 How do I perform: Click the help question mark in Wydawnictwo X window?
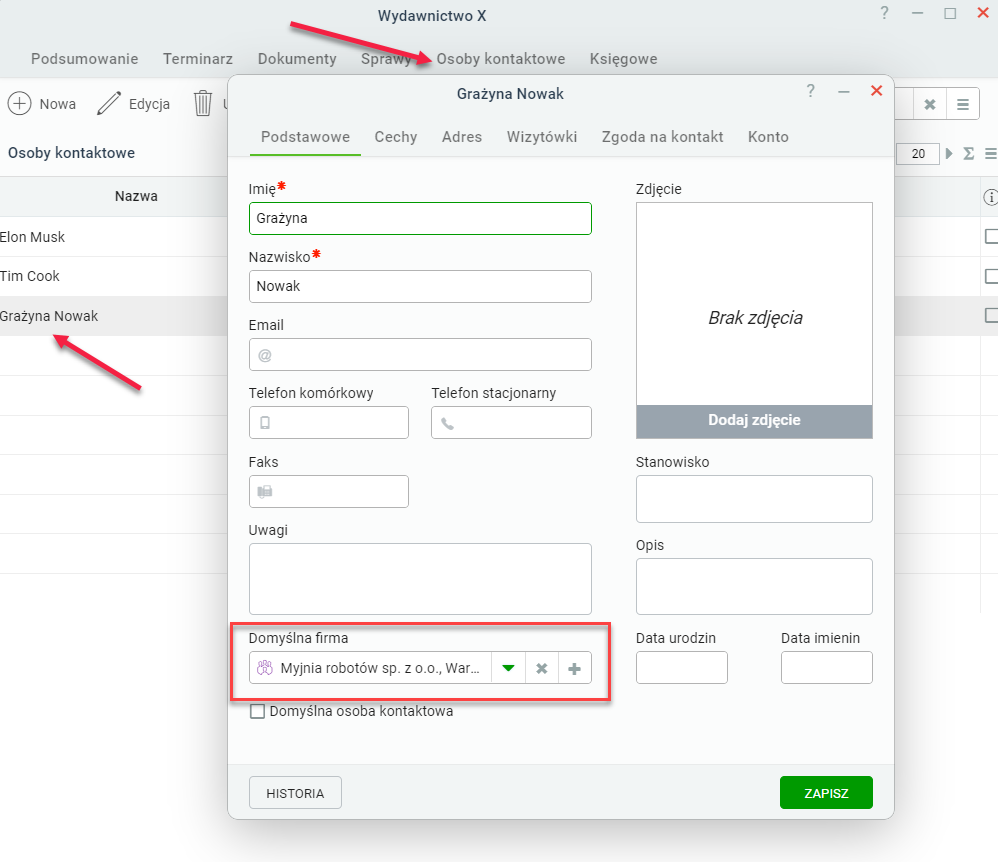pos(884,13)
